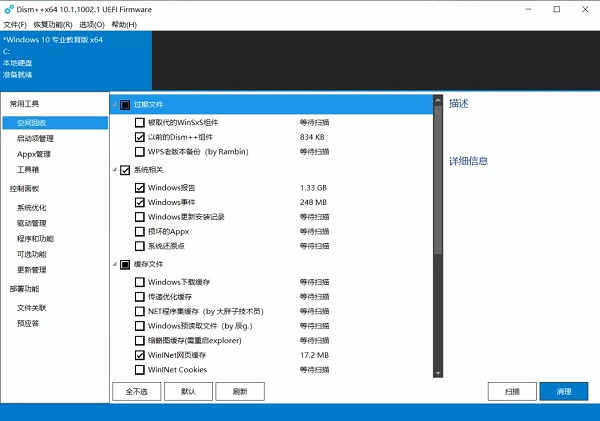
Task: Minimize the Dism++ window
Action: [528, 9]
